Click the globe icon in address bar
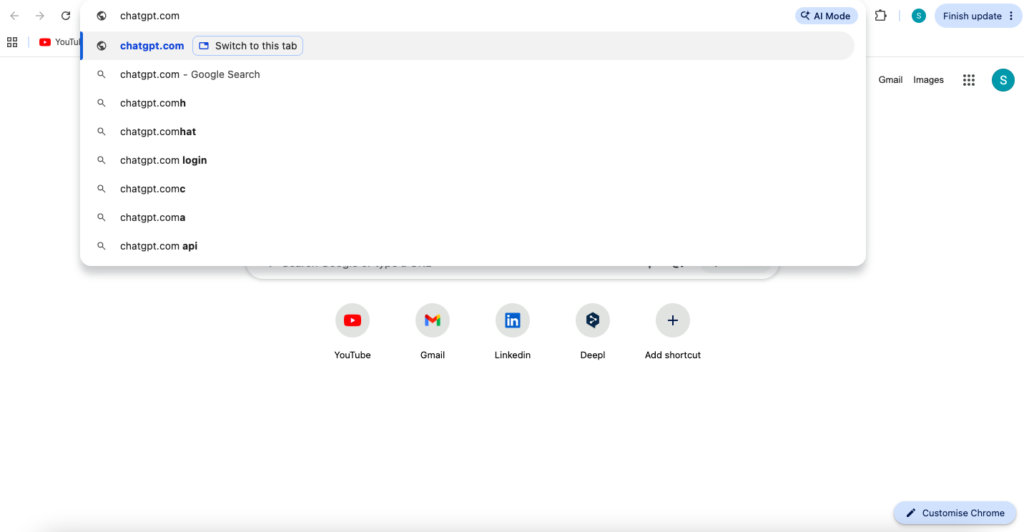This screenshot has height=532, width=1024. 101,16
